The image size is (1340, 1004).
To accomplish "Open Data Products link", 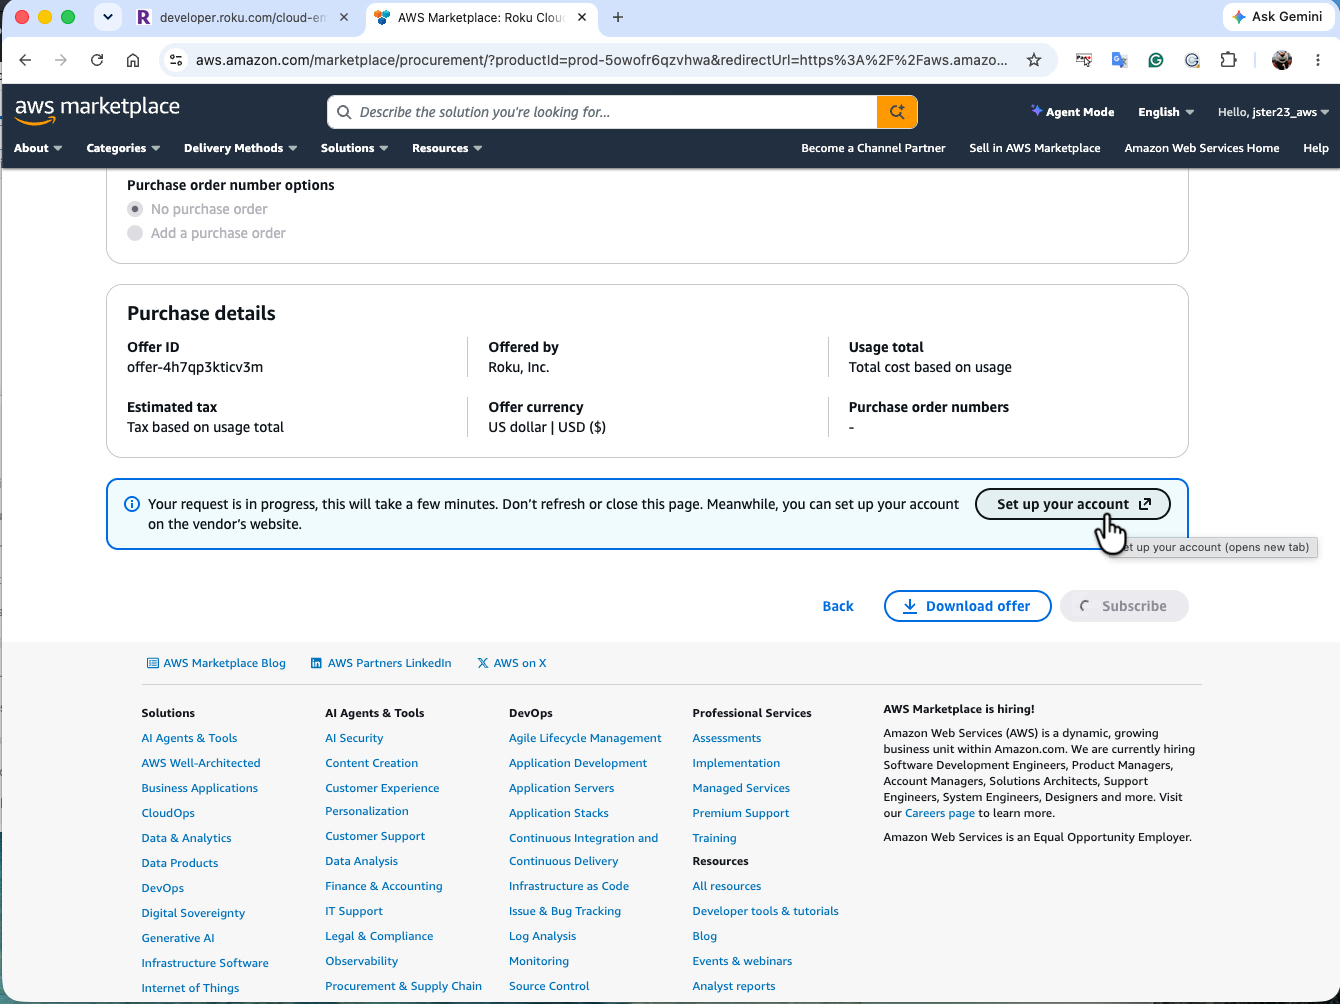I will point(180,863).
